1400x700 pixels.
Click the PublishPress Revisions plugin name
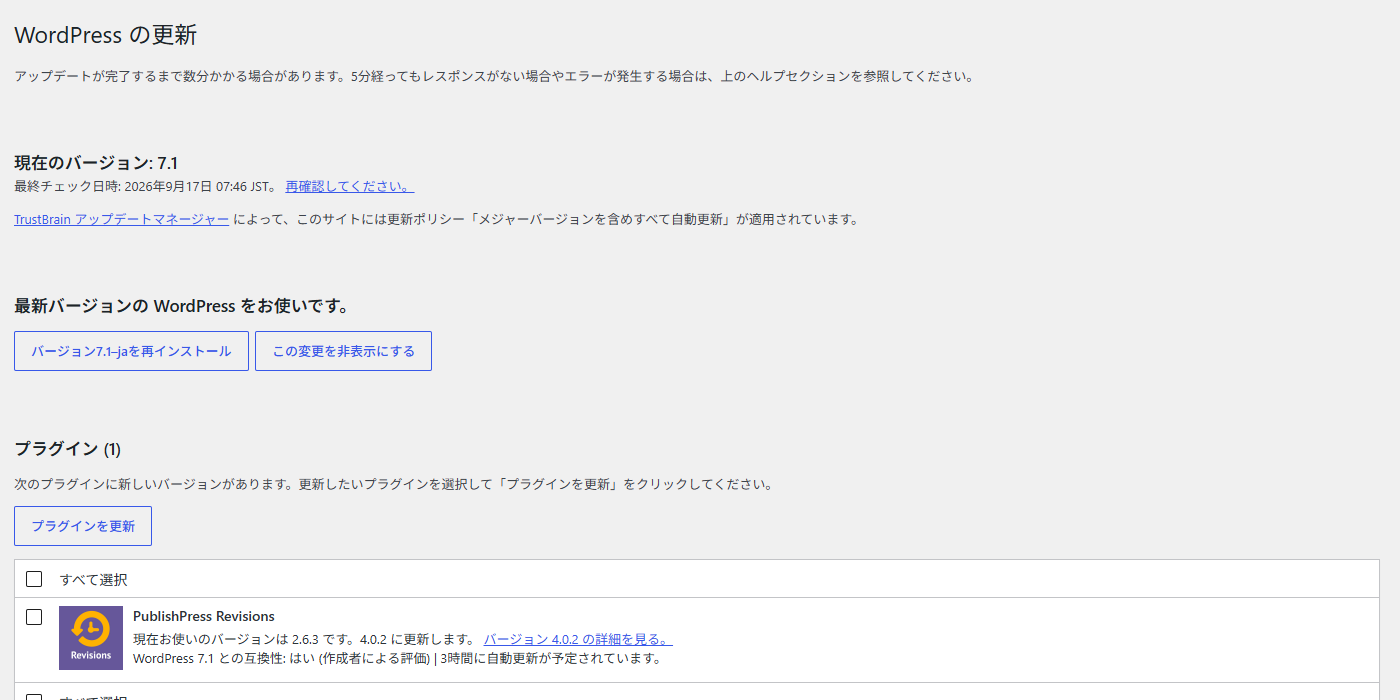pyautogui.click(x=204, y=616)
